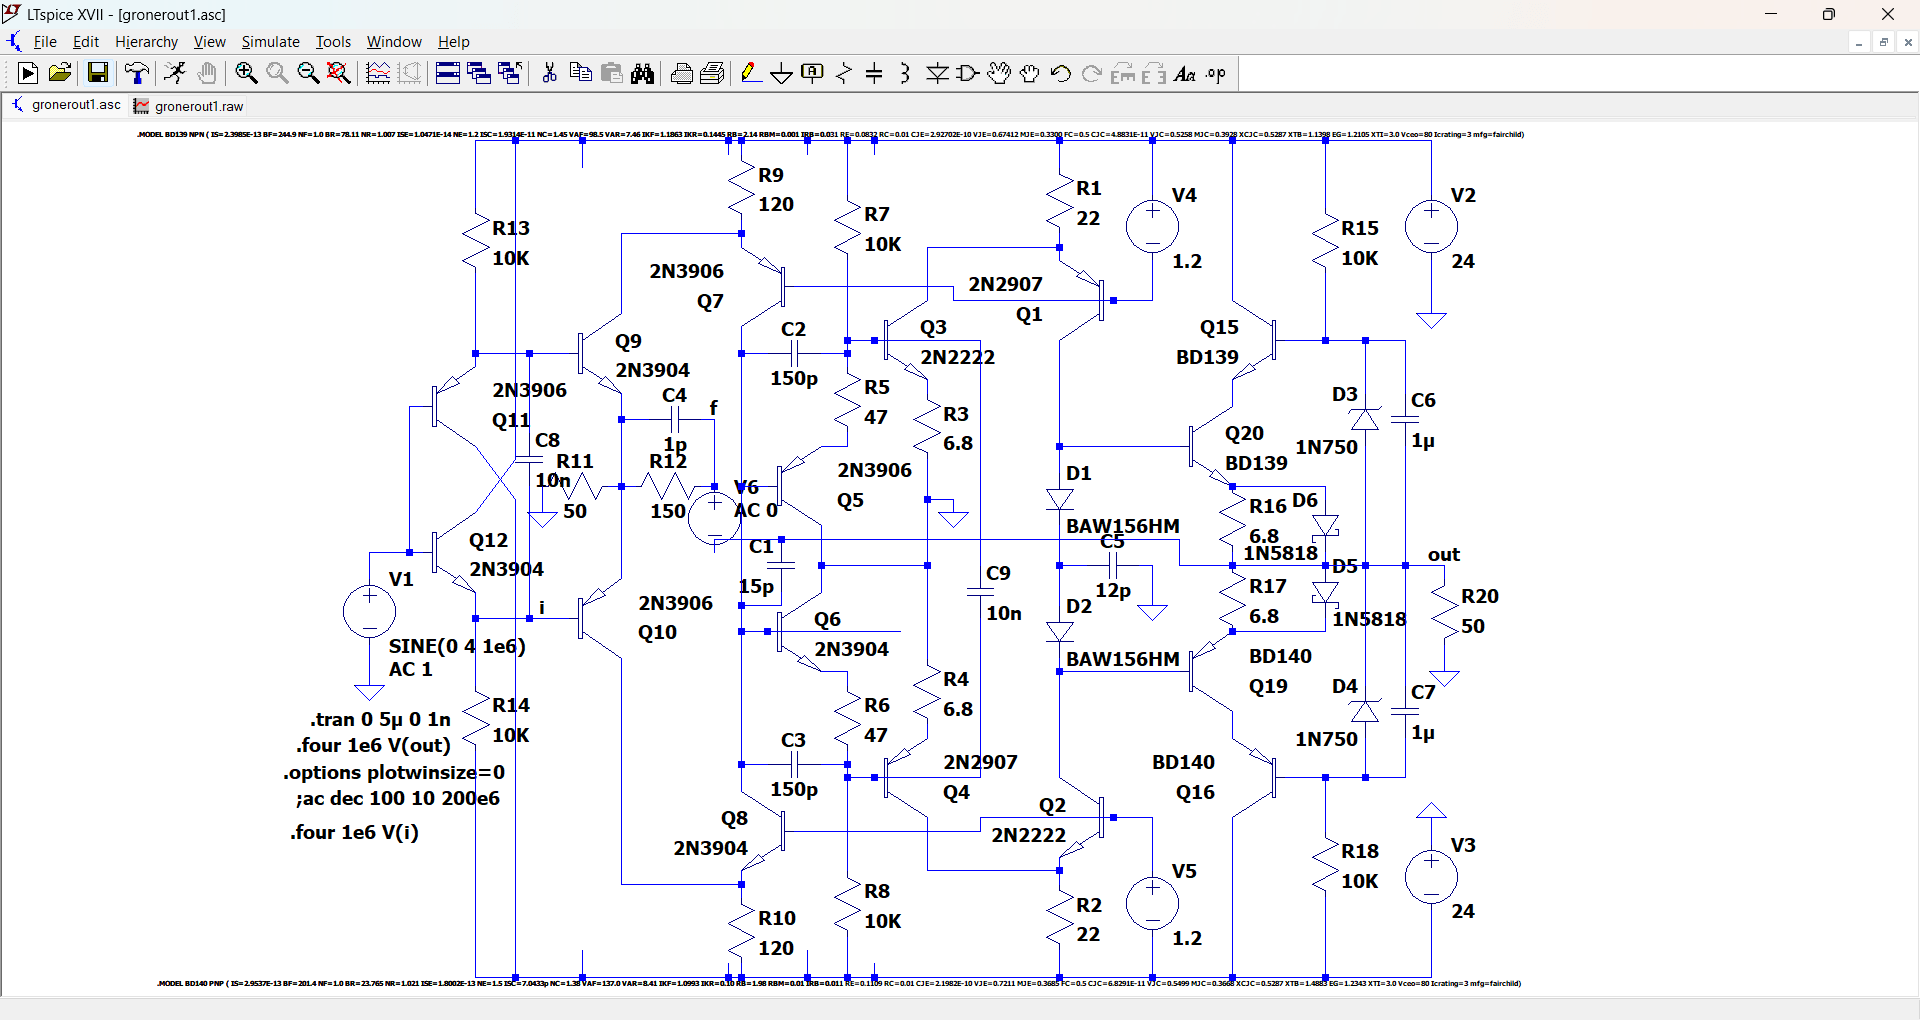Click the Autorange waveform plot icon
1920x1020 pixels.
tap(378, 73)
